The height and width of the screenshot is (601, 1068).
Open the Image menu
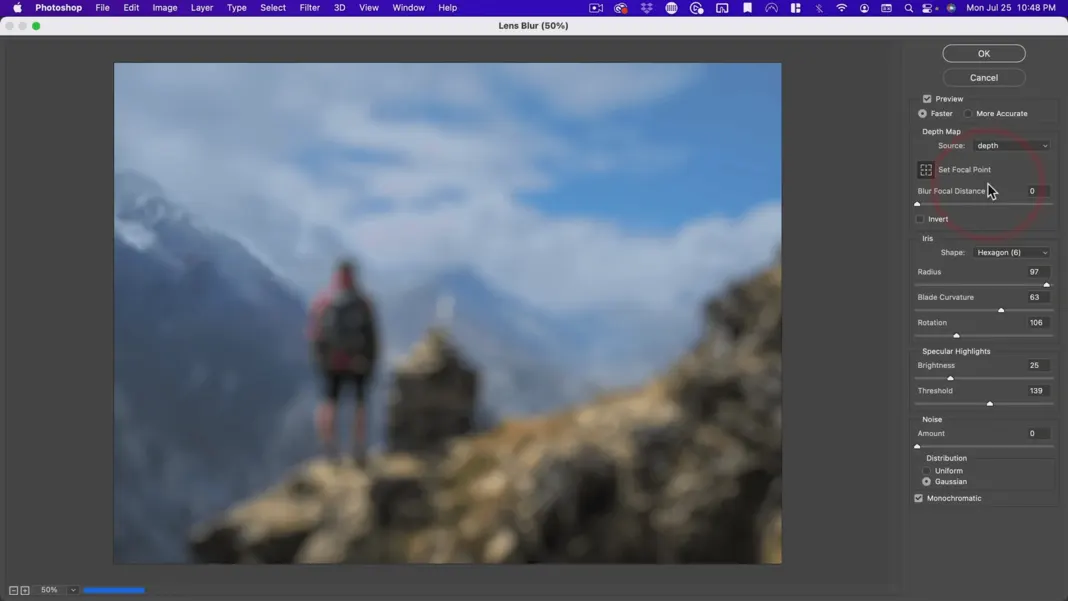(165, 7)
